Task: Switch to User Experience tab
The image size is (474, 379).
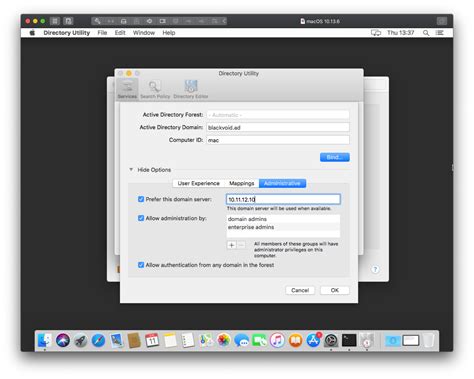Action: click(198, 183)
